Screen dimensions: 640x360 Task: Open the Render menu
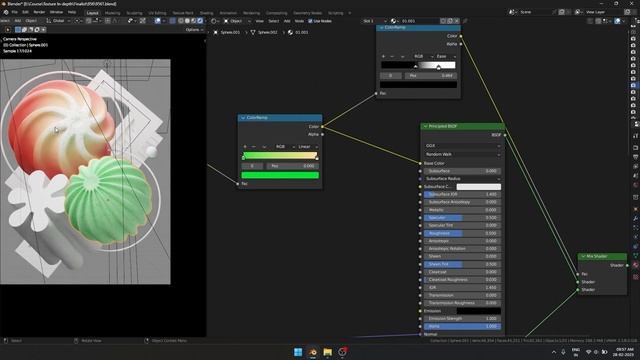pos(39,12)
